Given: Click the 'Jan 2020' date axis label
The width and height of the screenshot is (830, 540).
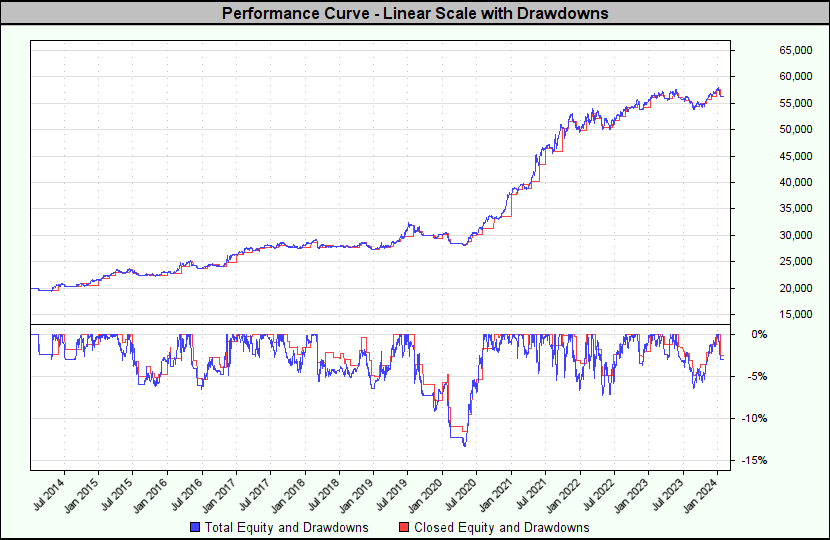Looking at the screenshot, I should point(426,495).
